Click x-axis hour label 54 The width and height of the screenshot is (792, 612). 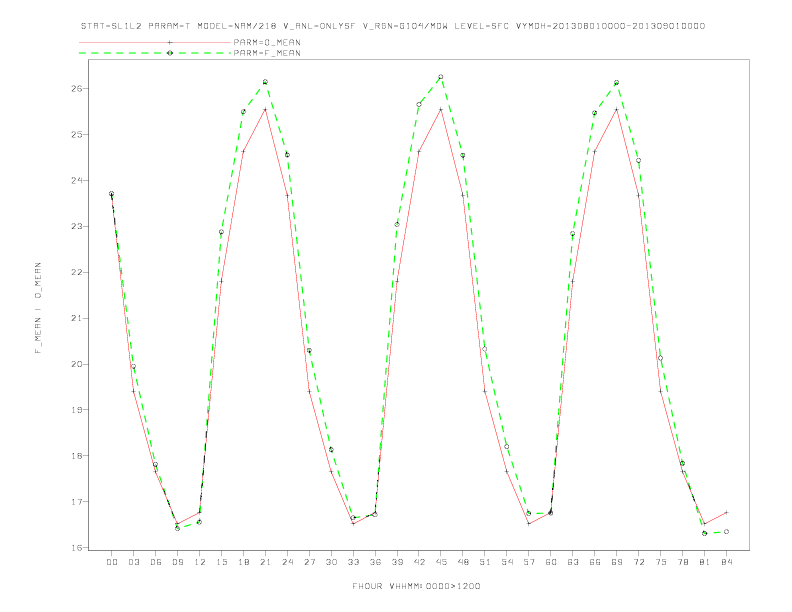pos(507,562)
